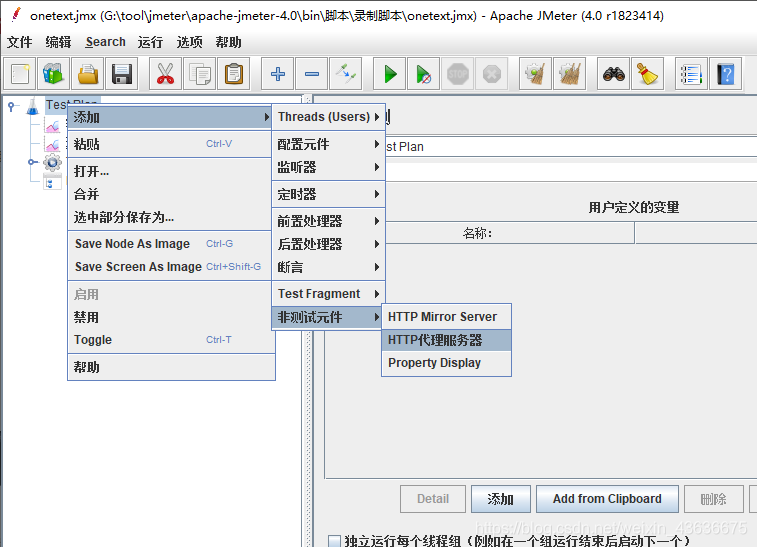
Task: Click the Toggle enable/disable arrows icon
Action: 346,74
